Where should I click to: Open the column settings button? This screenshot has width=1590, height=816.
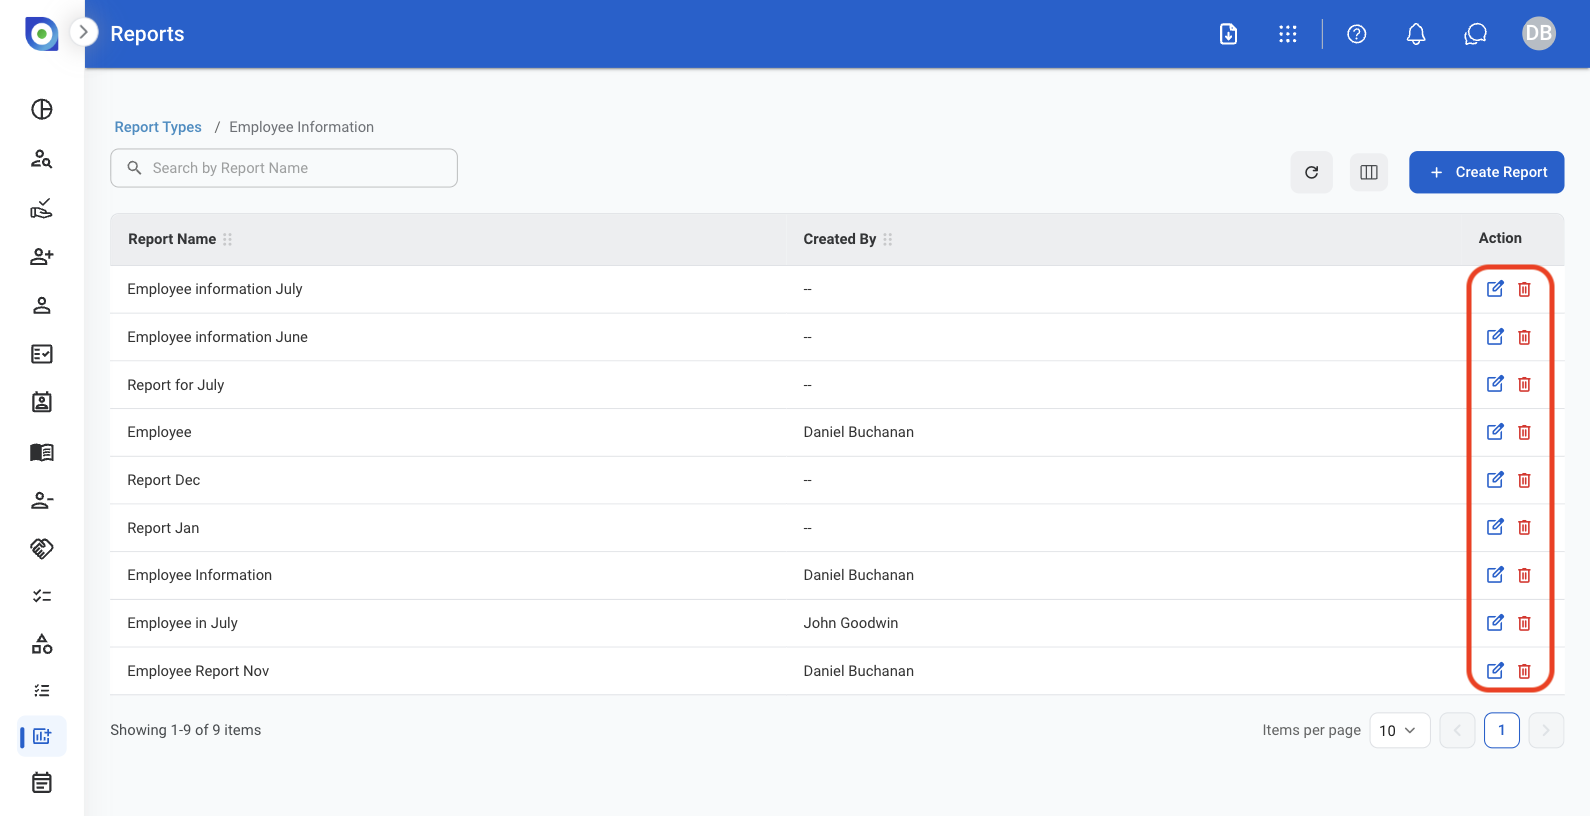coord(1369,172)
